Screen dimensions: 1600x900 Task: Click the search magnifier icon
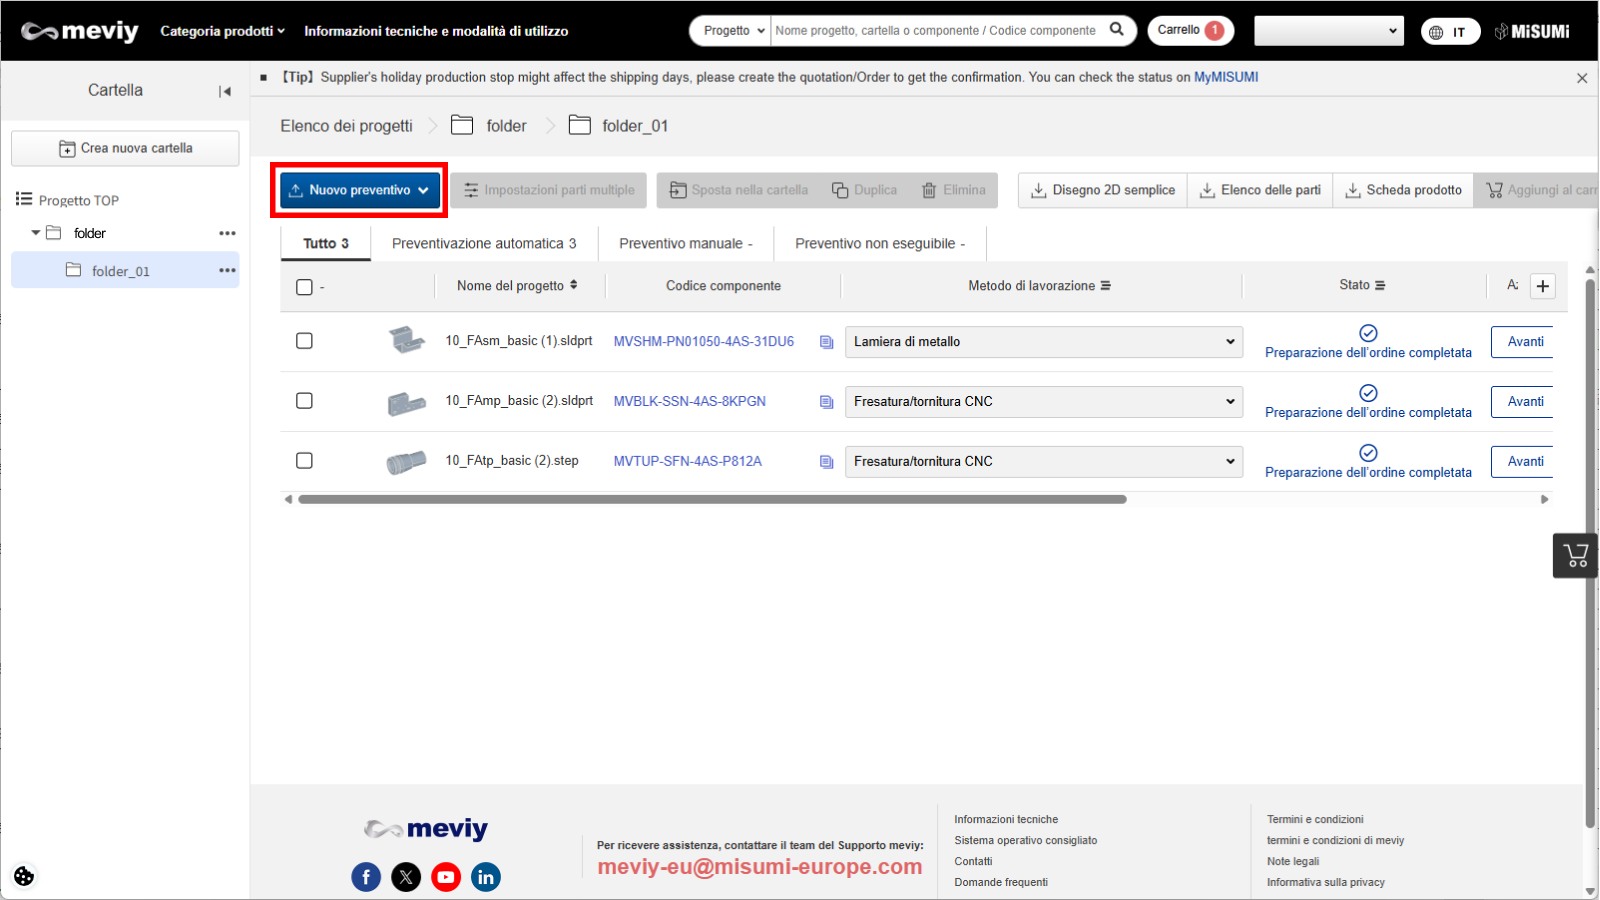[1116, 30]
